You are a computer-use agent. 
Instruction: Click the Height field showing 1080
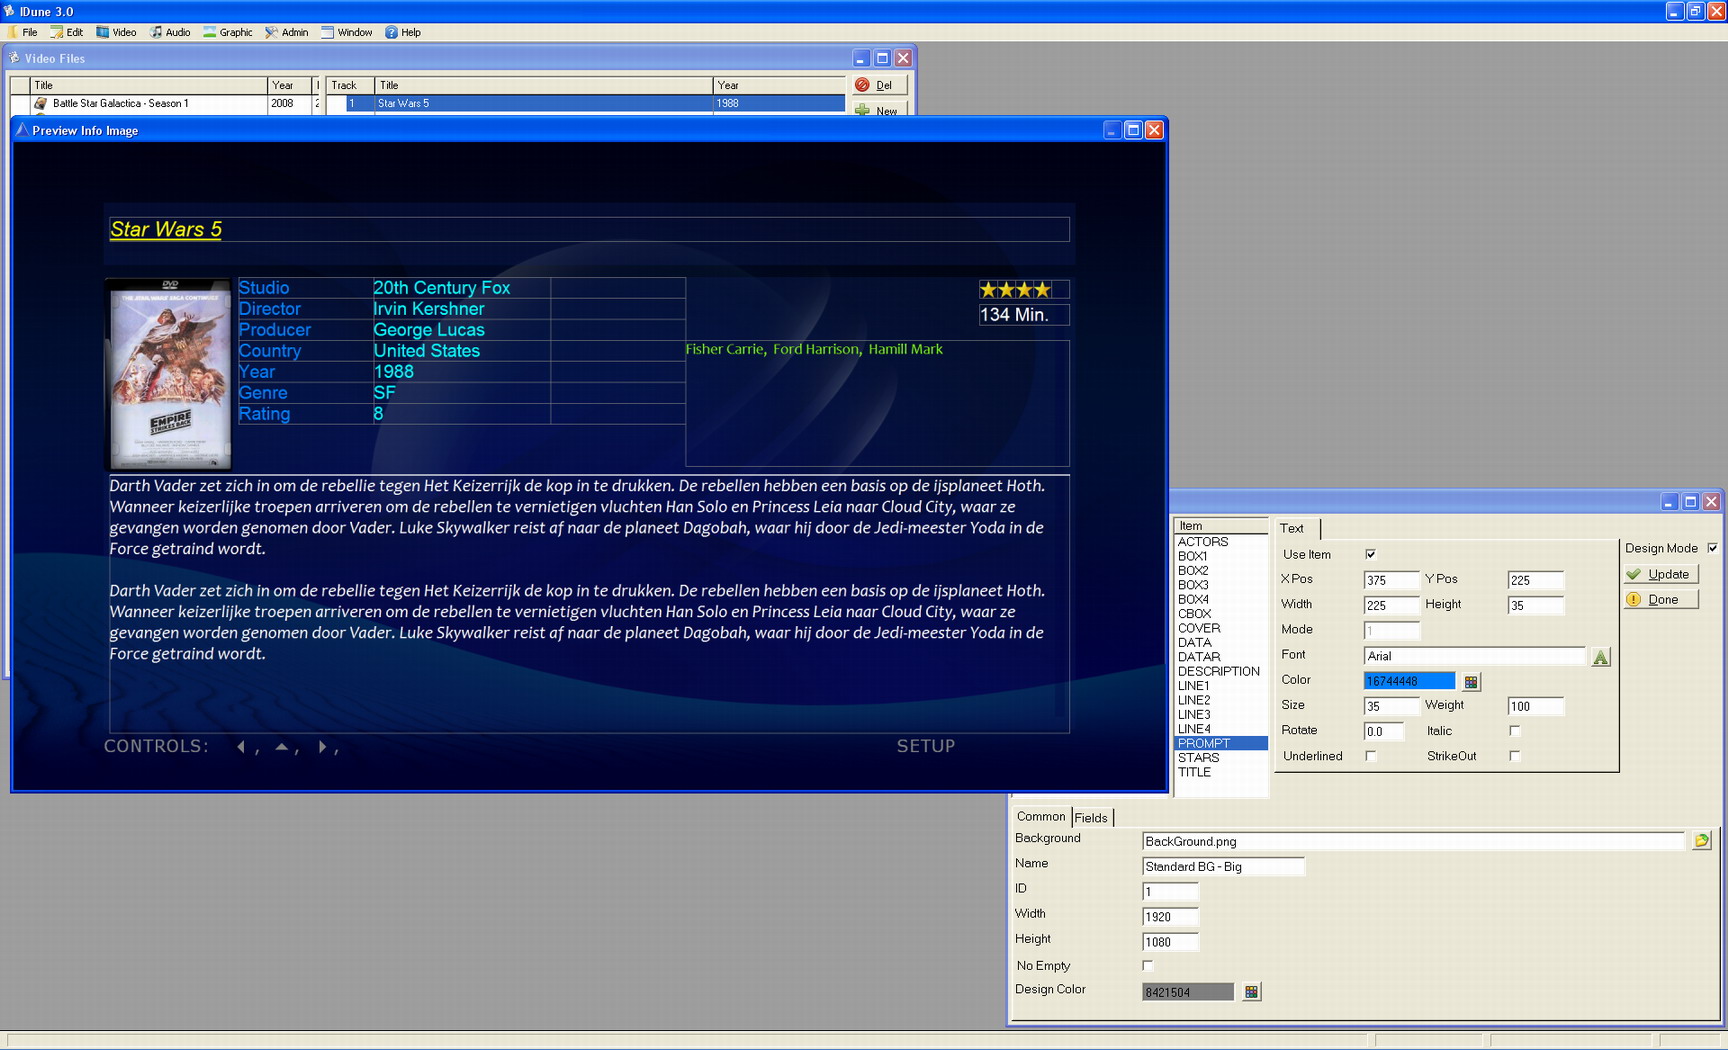pos(1170,941)
